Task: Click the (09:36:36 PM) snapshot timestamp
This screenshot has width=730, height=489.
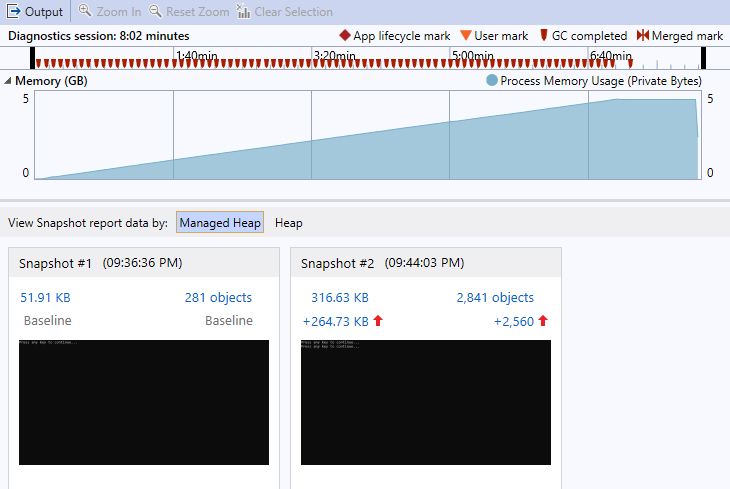Action: click(142, 263)
